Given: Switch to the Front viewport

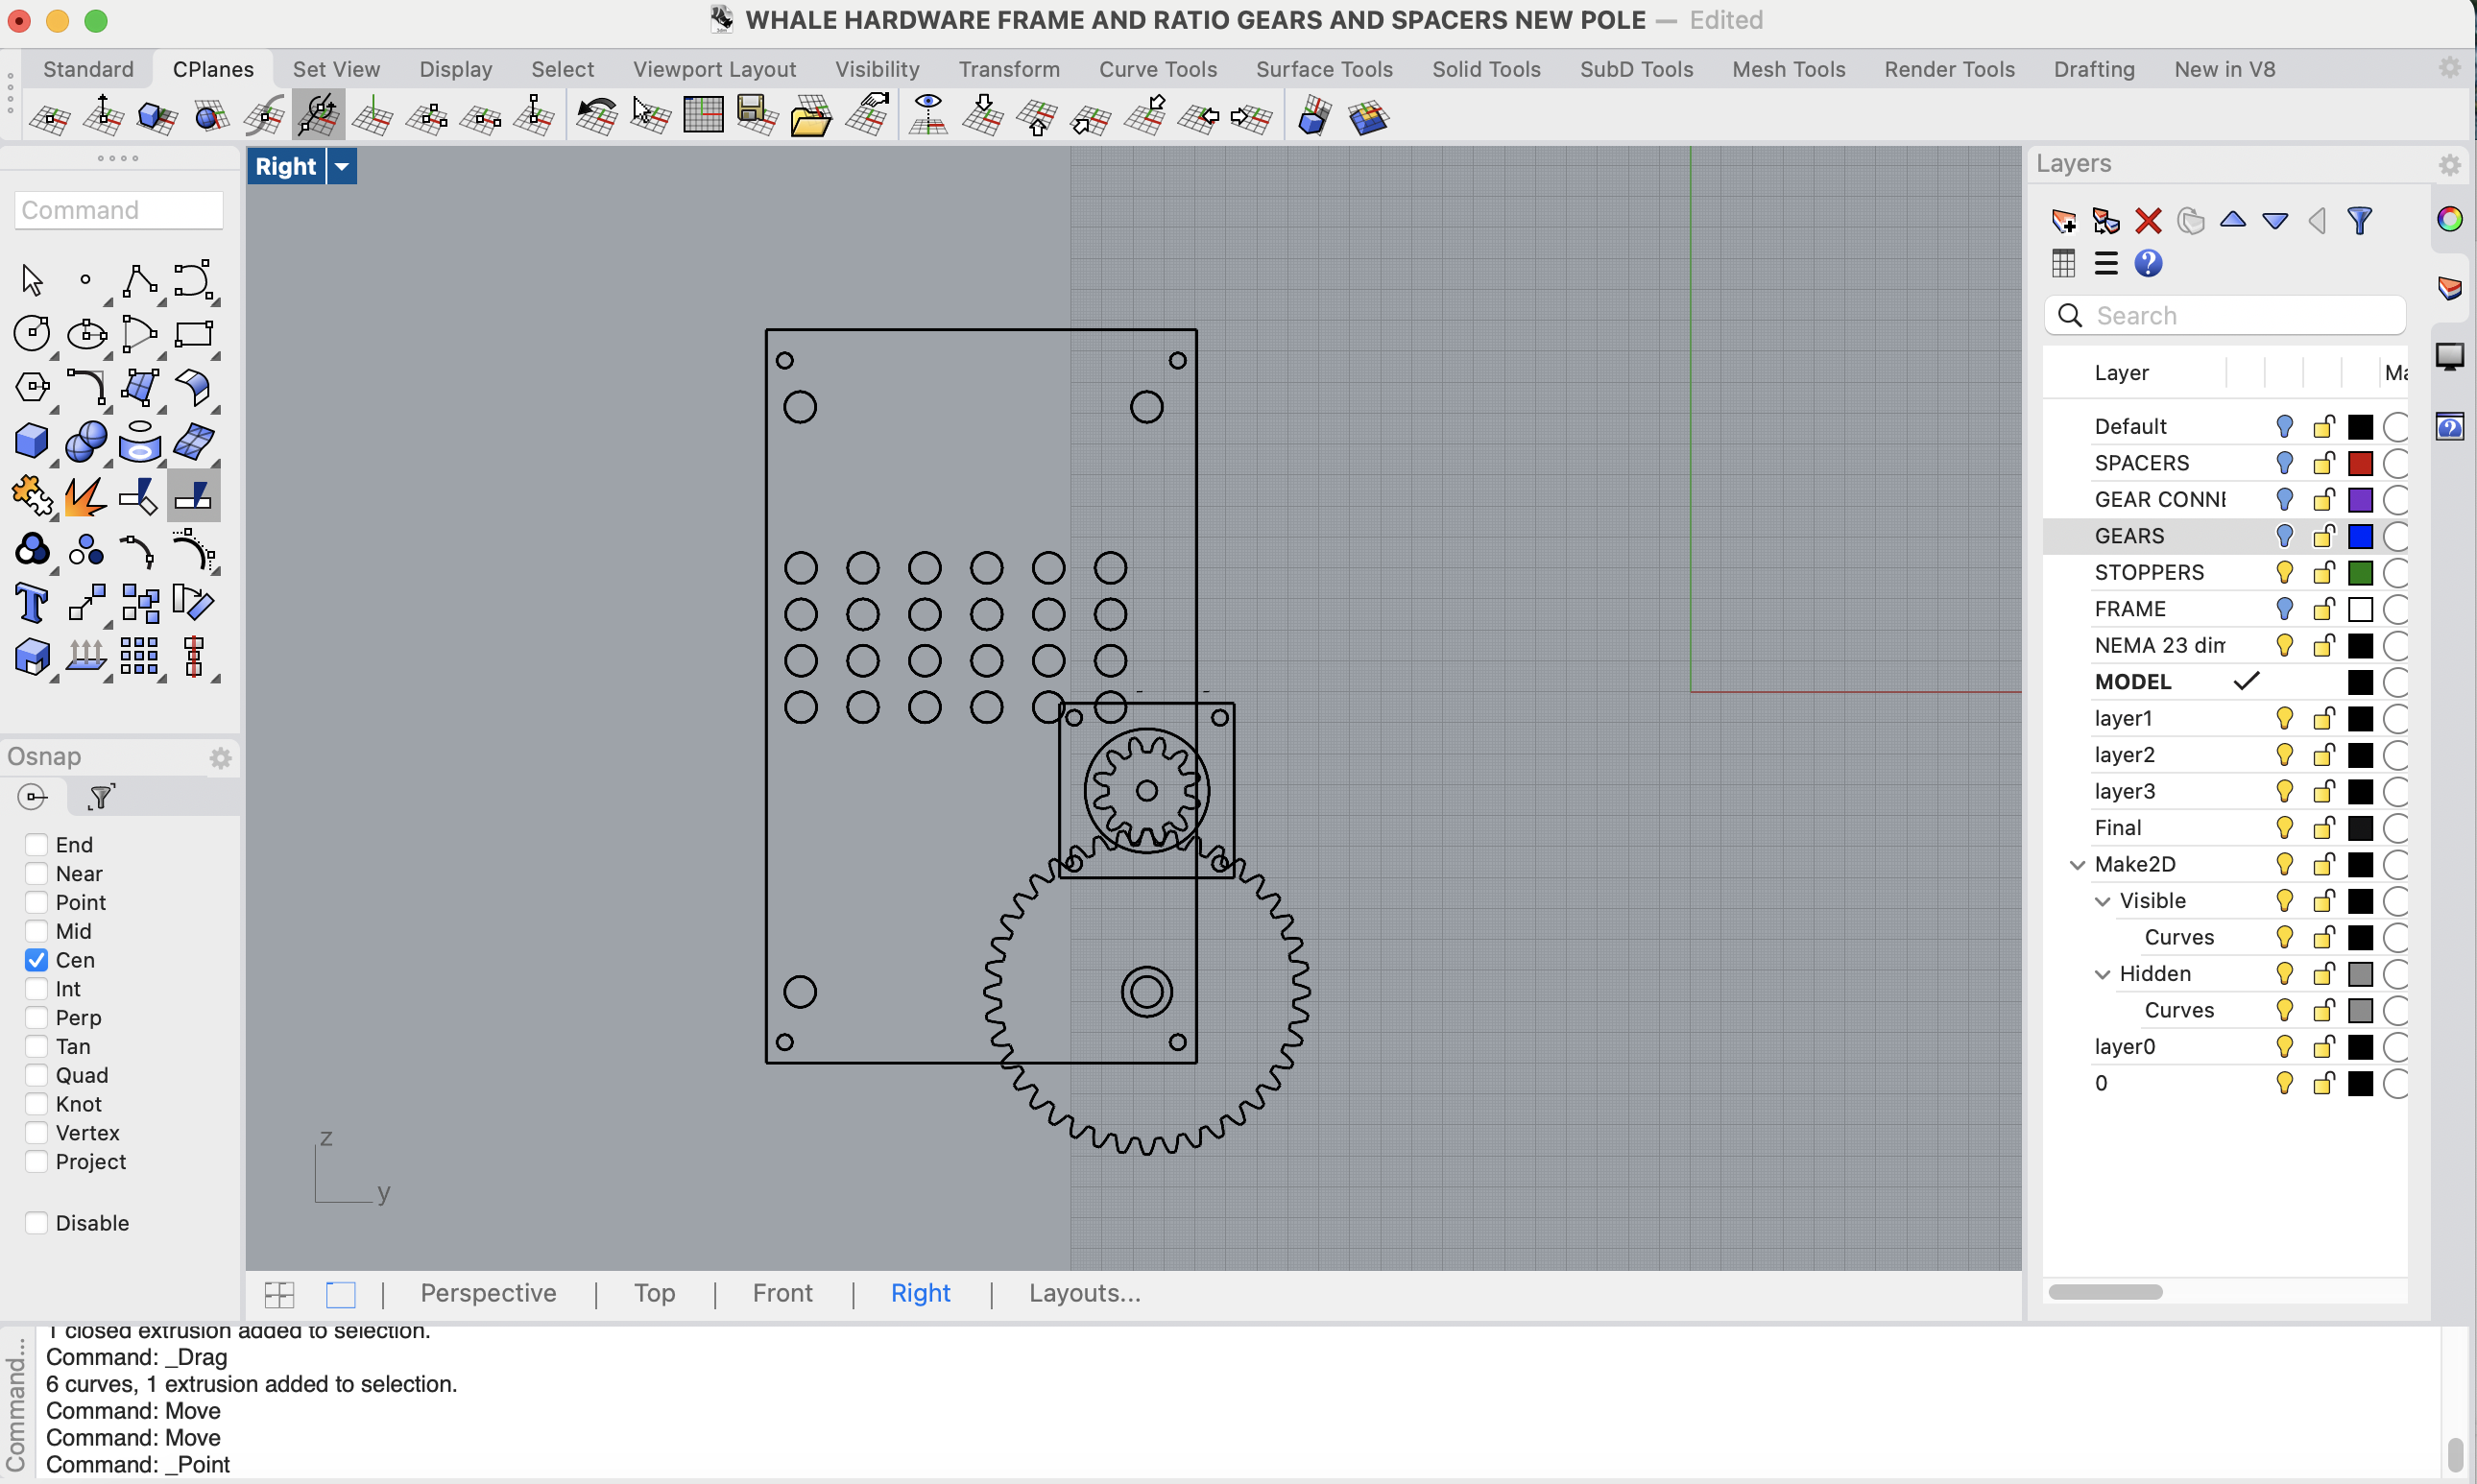Looking at the screenshot, I should 782,1293.
